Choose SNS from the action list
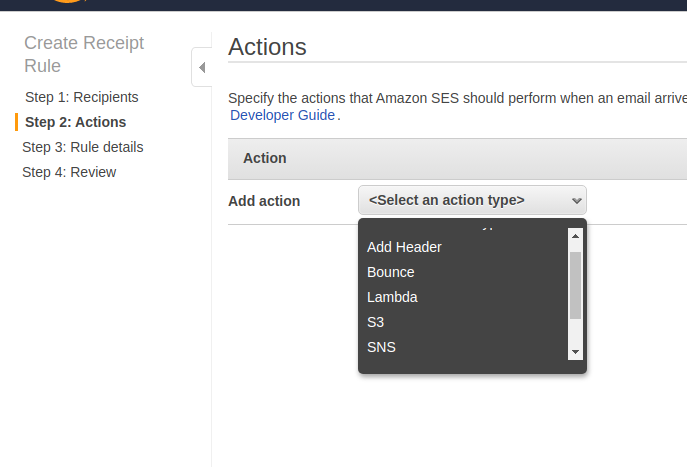The width and height of the screenshot is (687, 467). 381,347
